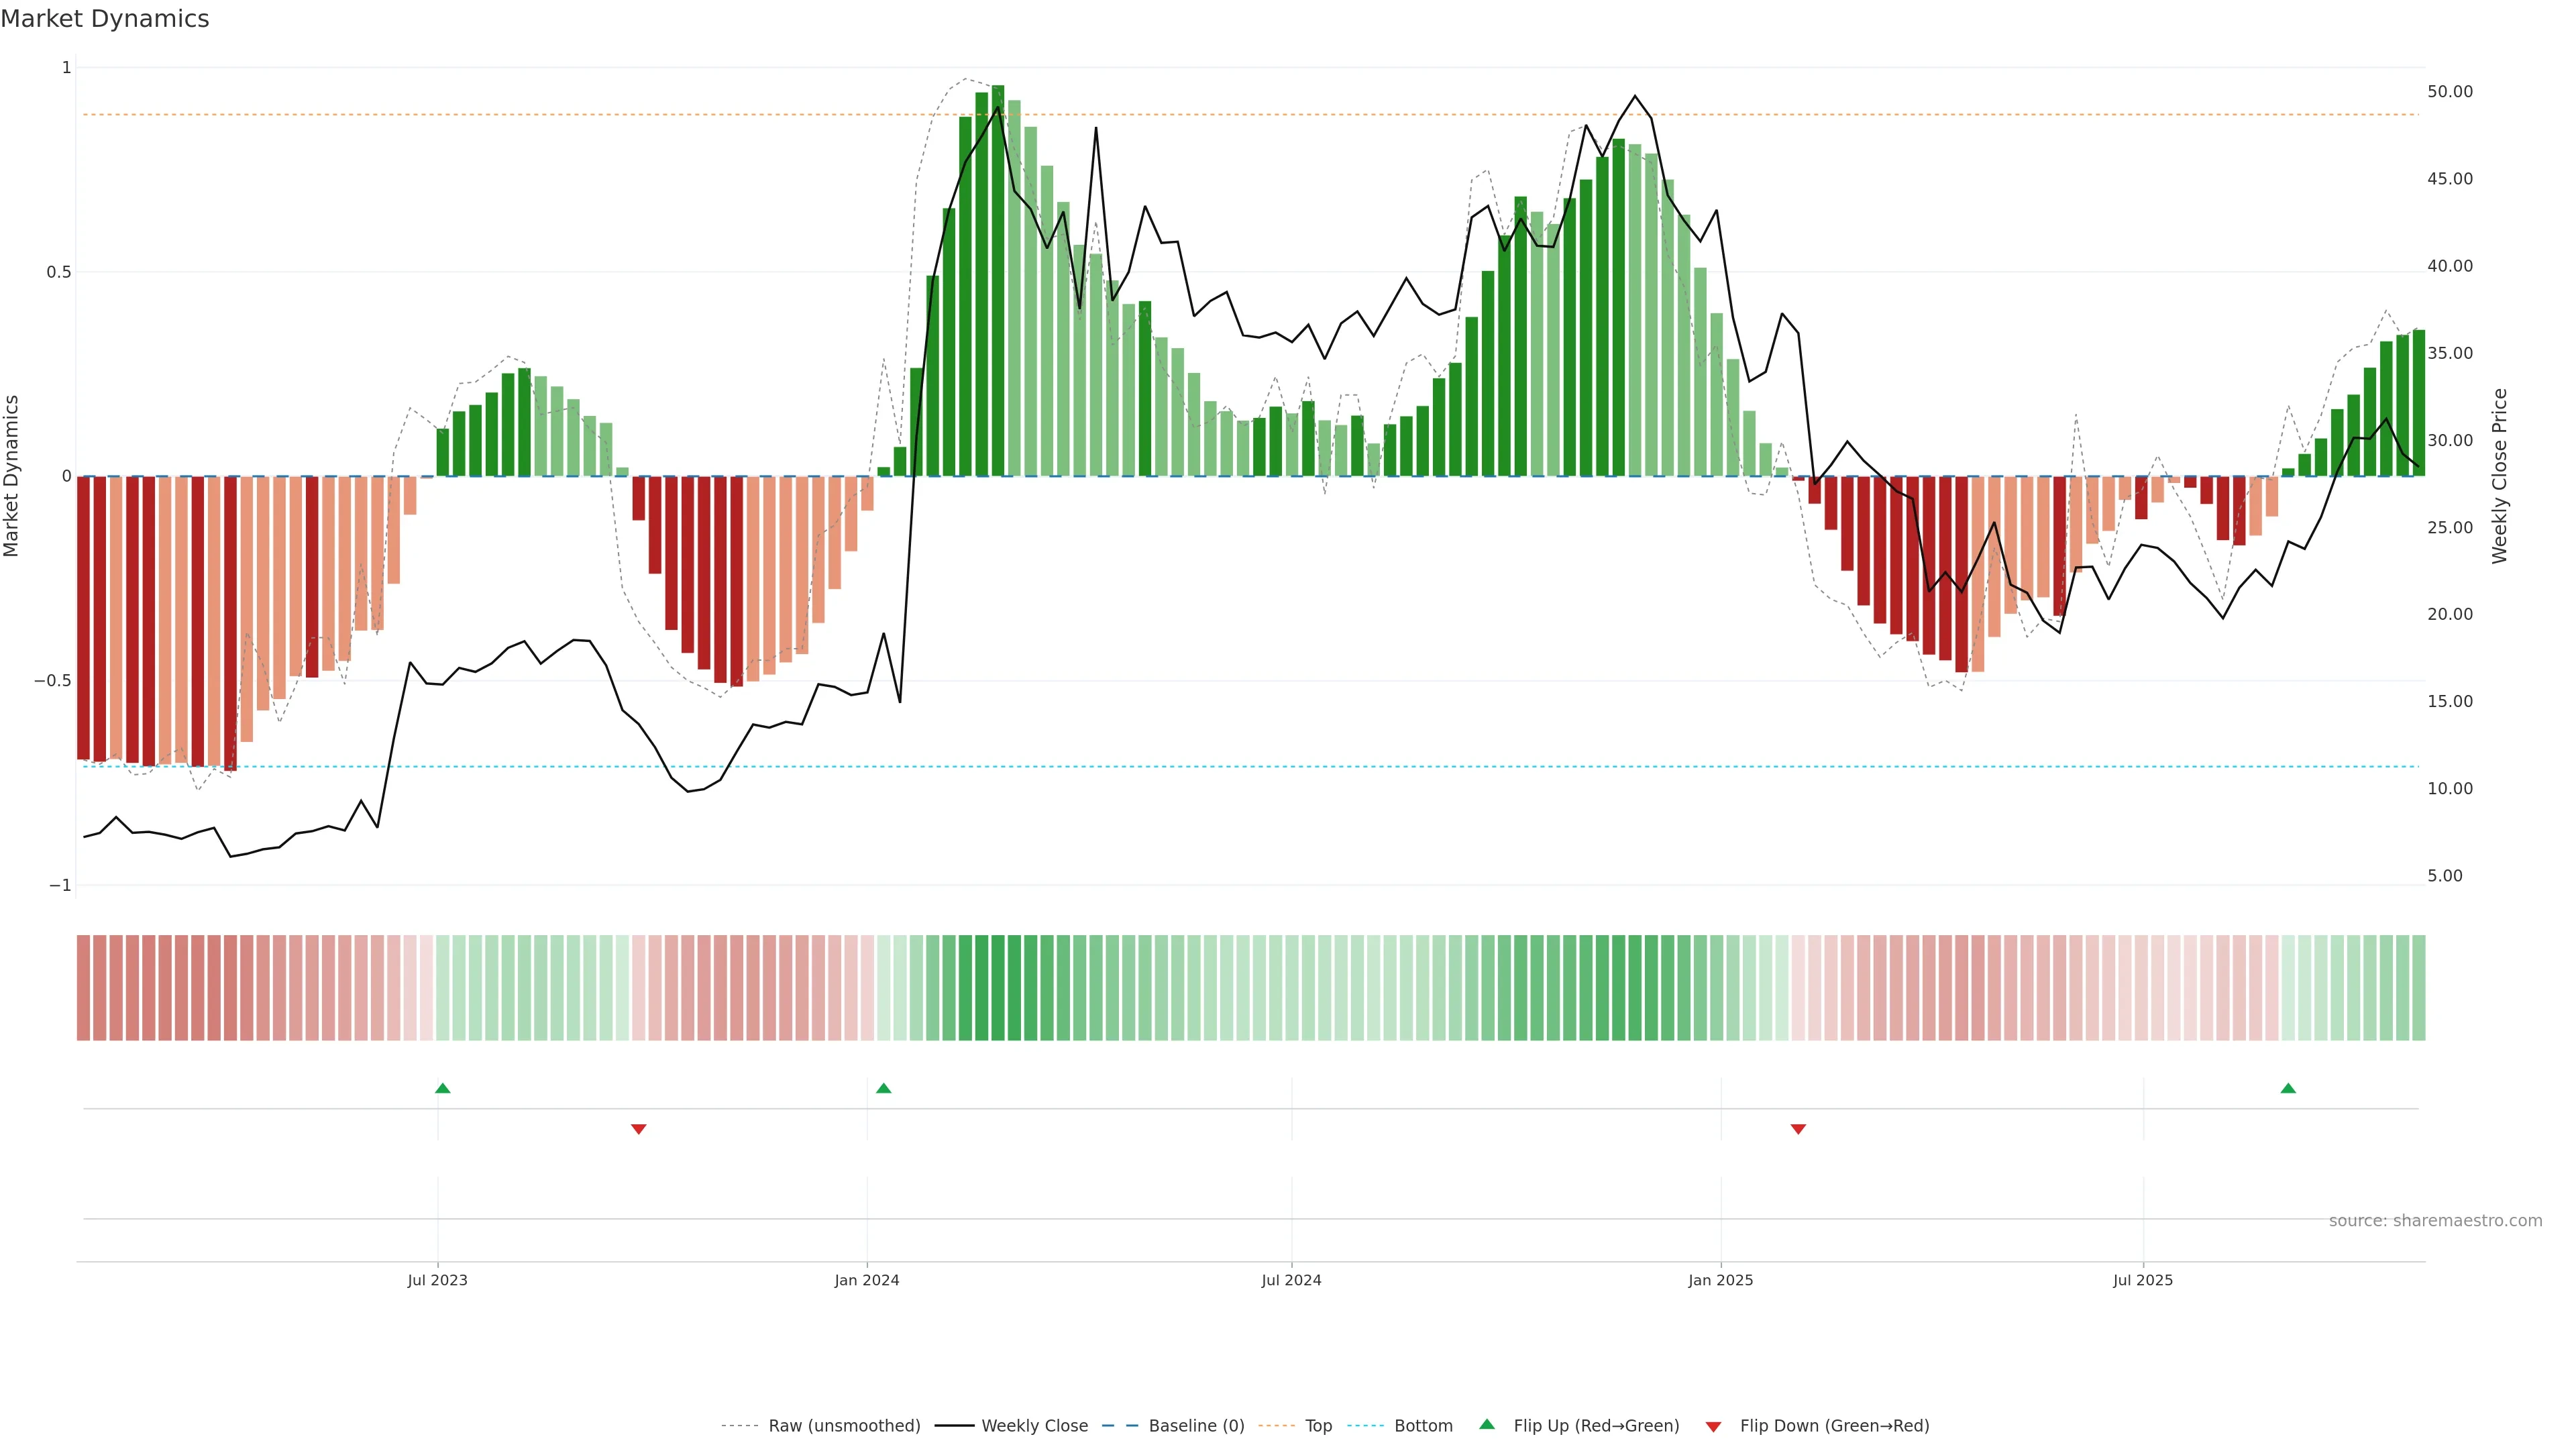Click the Flip Up triangle after Jul 2025

click(x=2288, y=1088)
